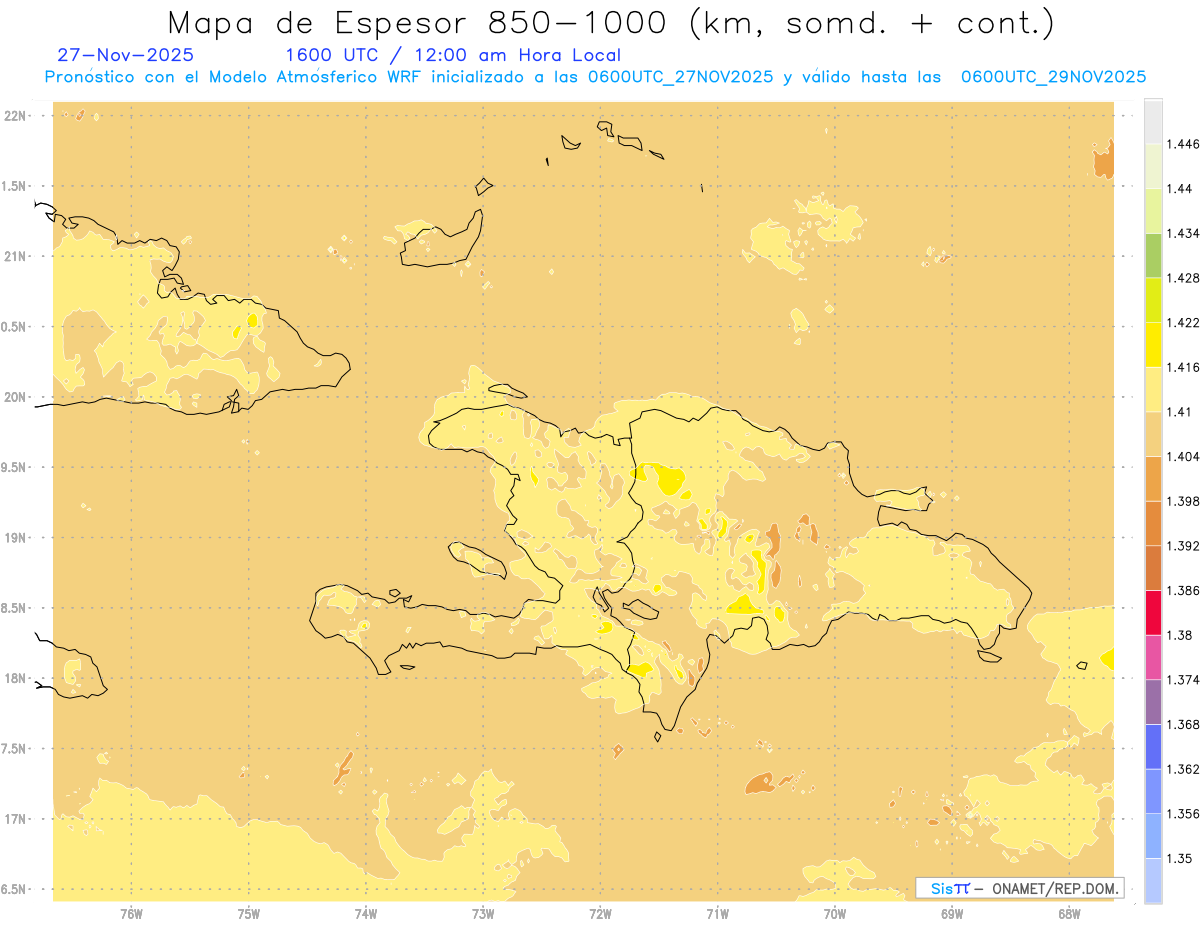
Task: Click the 68W longitude label
Action: (x=1069, y=913)
